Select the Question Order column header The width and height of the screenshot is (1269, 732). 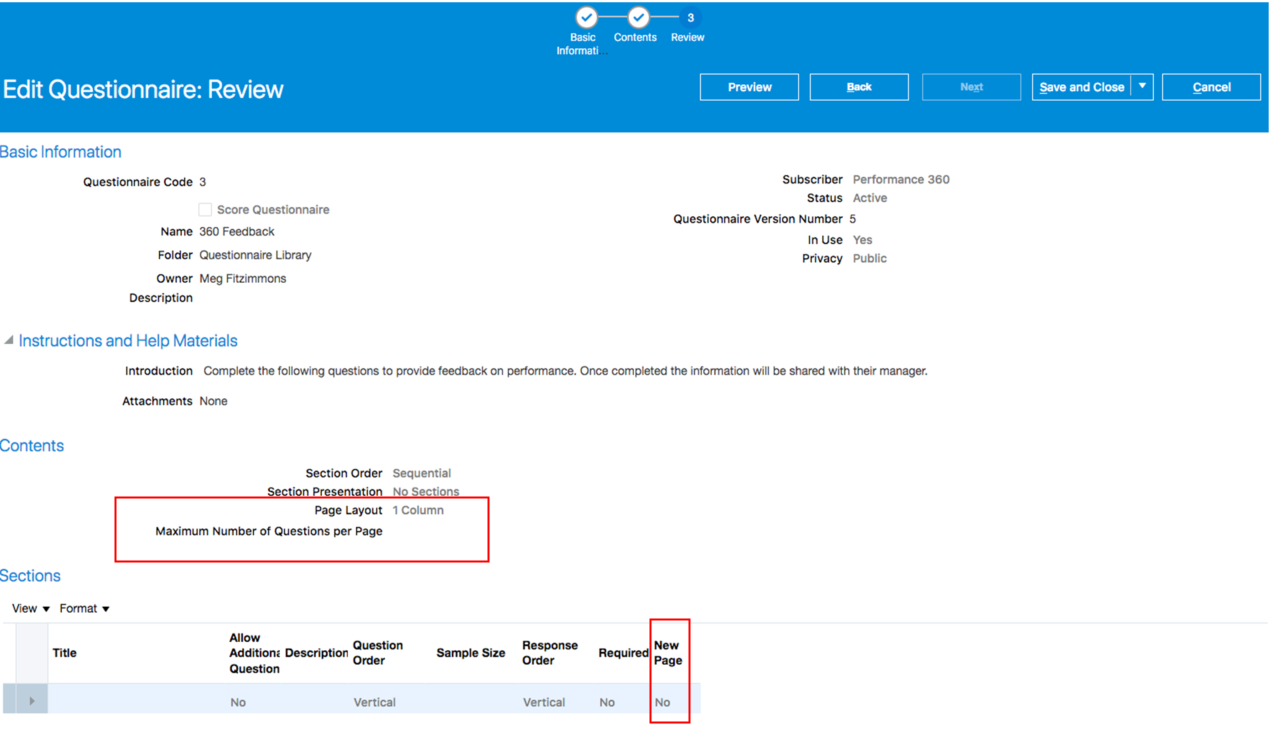point(378,653)
